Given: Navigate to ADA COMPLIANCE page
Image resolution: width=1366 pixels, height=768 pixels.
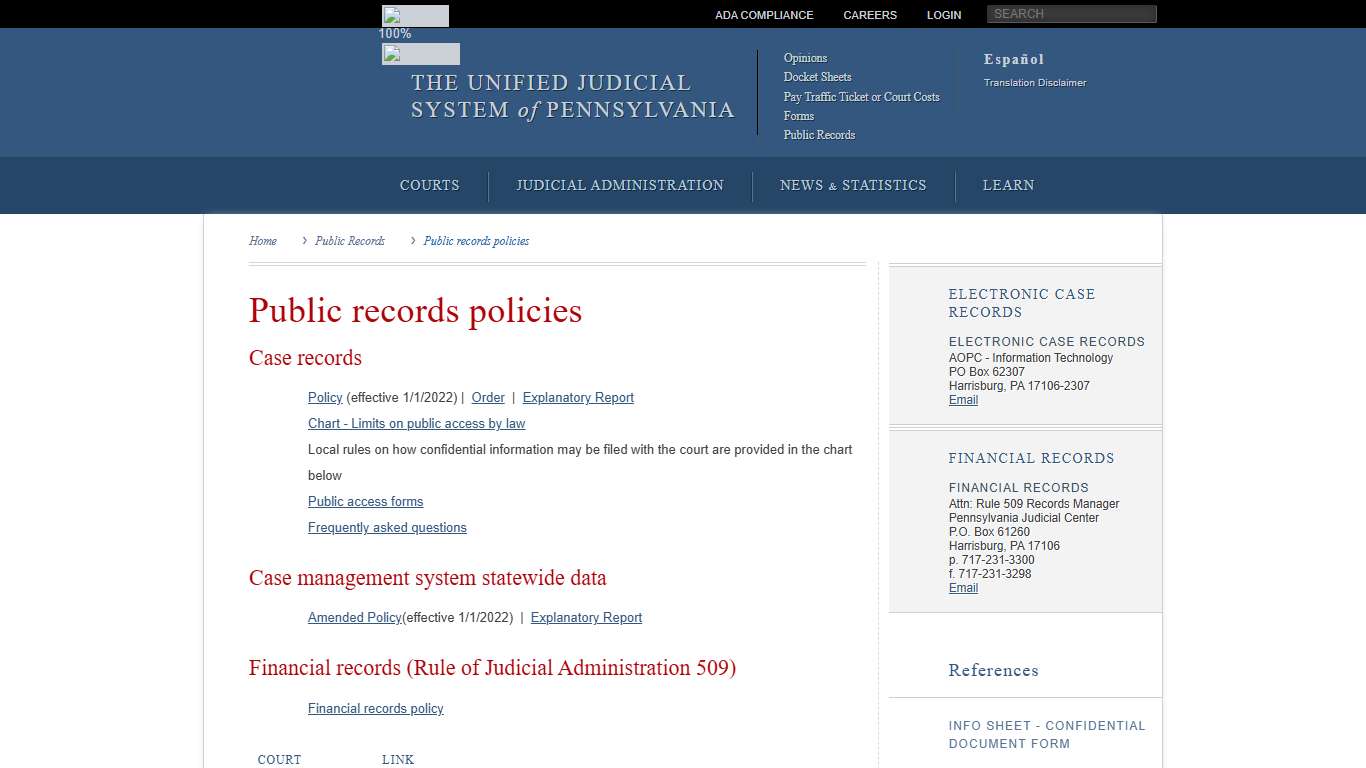Looking at the screenshot, I should tap(763, 15).
